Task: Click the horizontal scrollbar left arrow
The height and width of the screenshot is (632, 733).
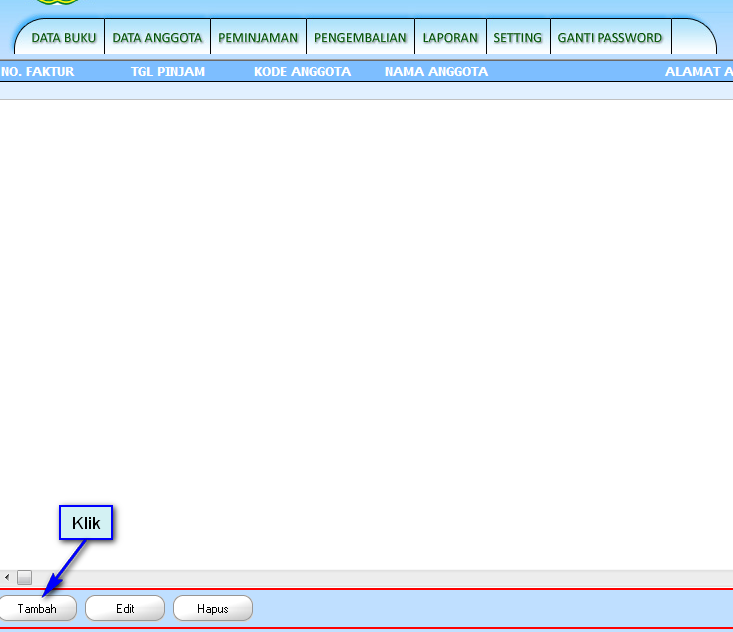Action: pos(7,578)
